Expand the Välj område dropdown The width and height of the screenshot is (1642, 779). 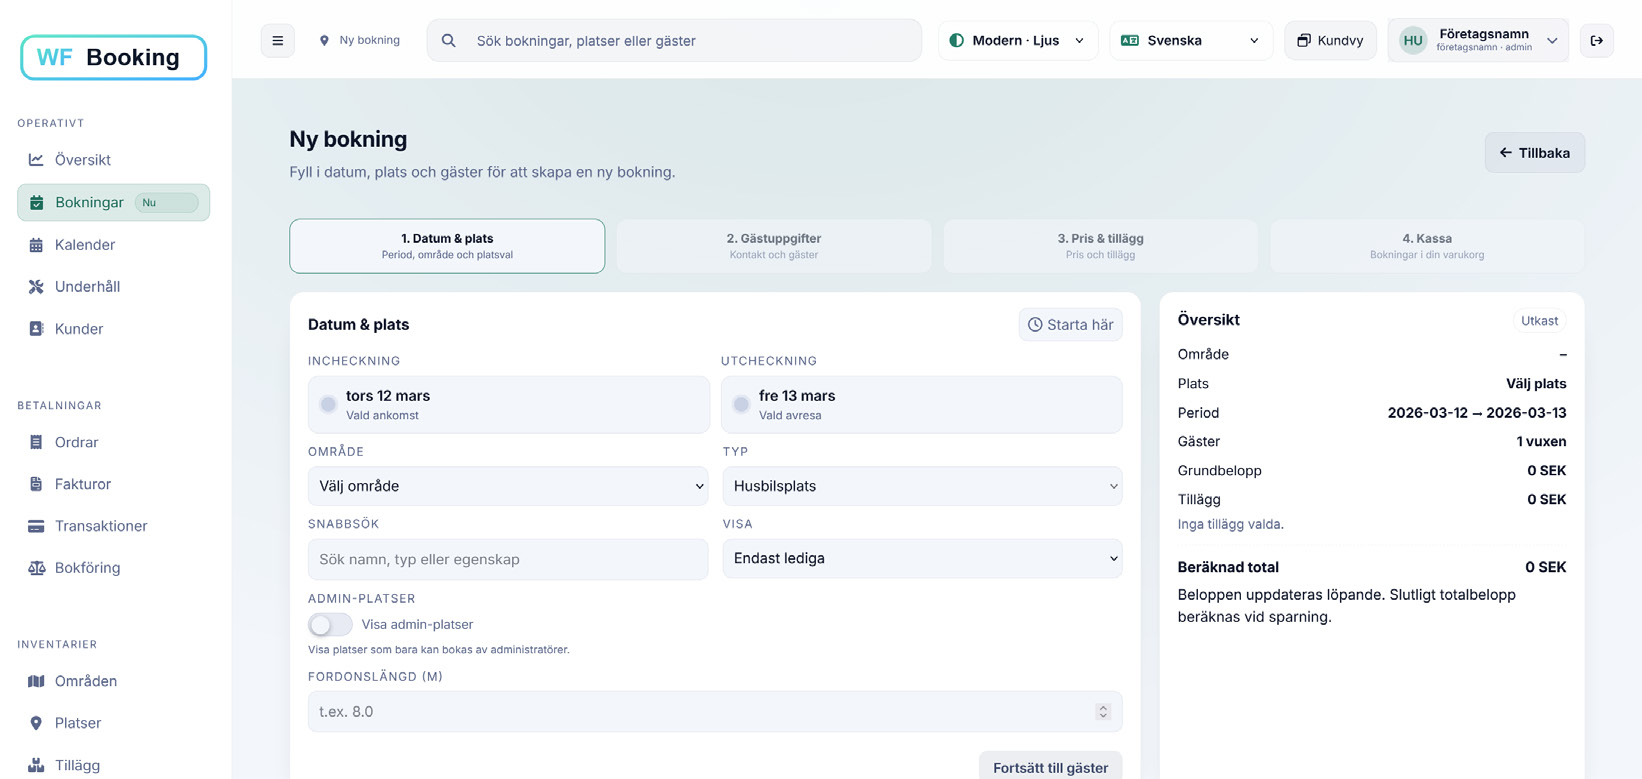pos(508,486)
